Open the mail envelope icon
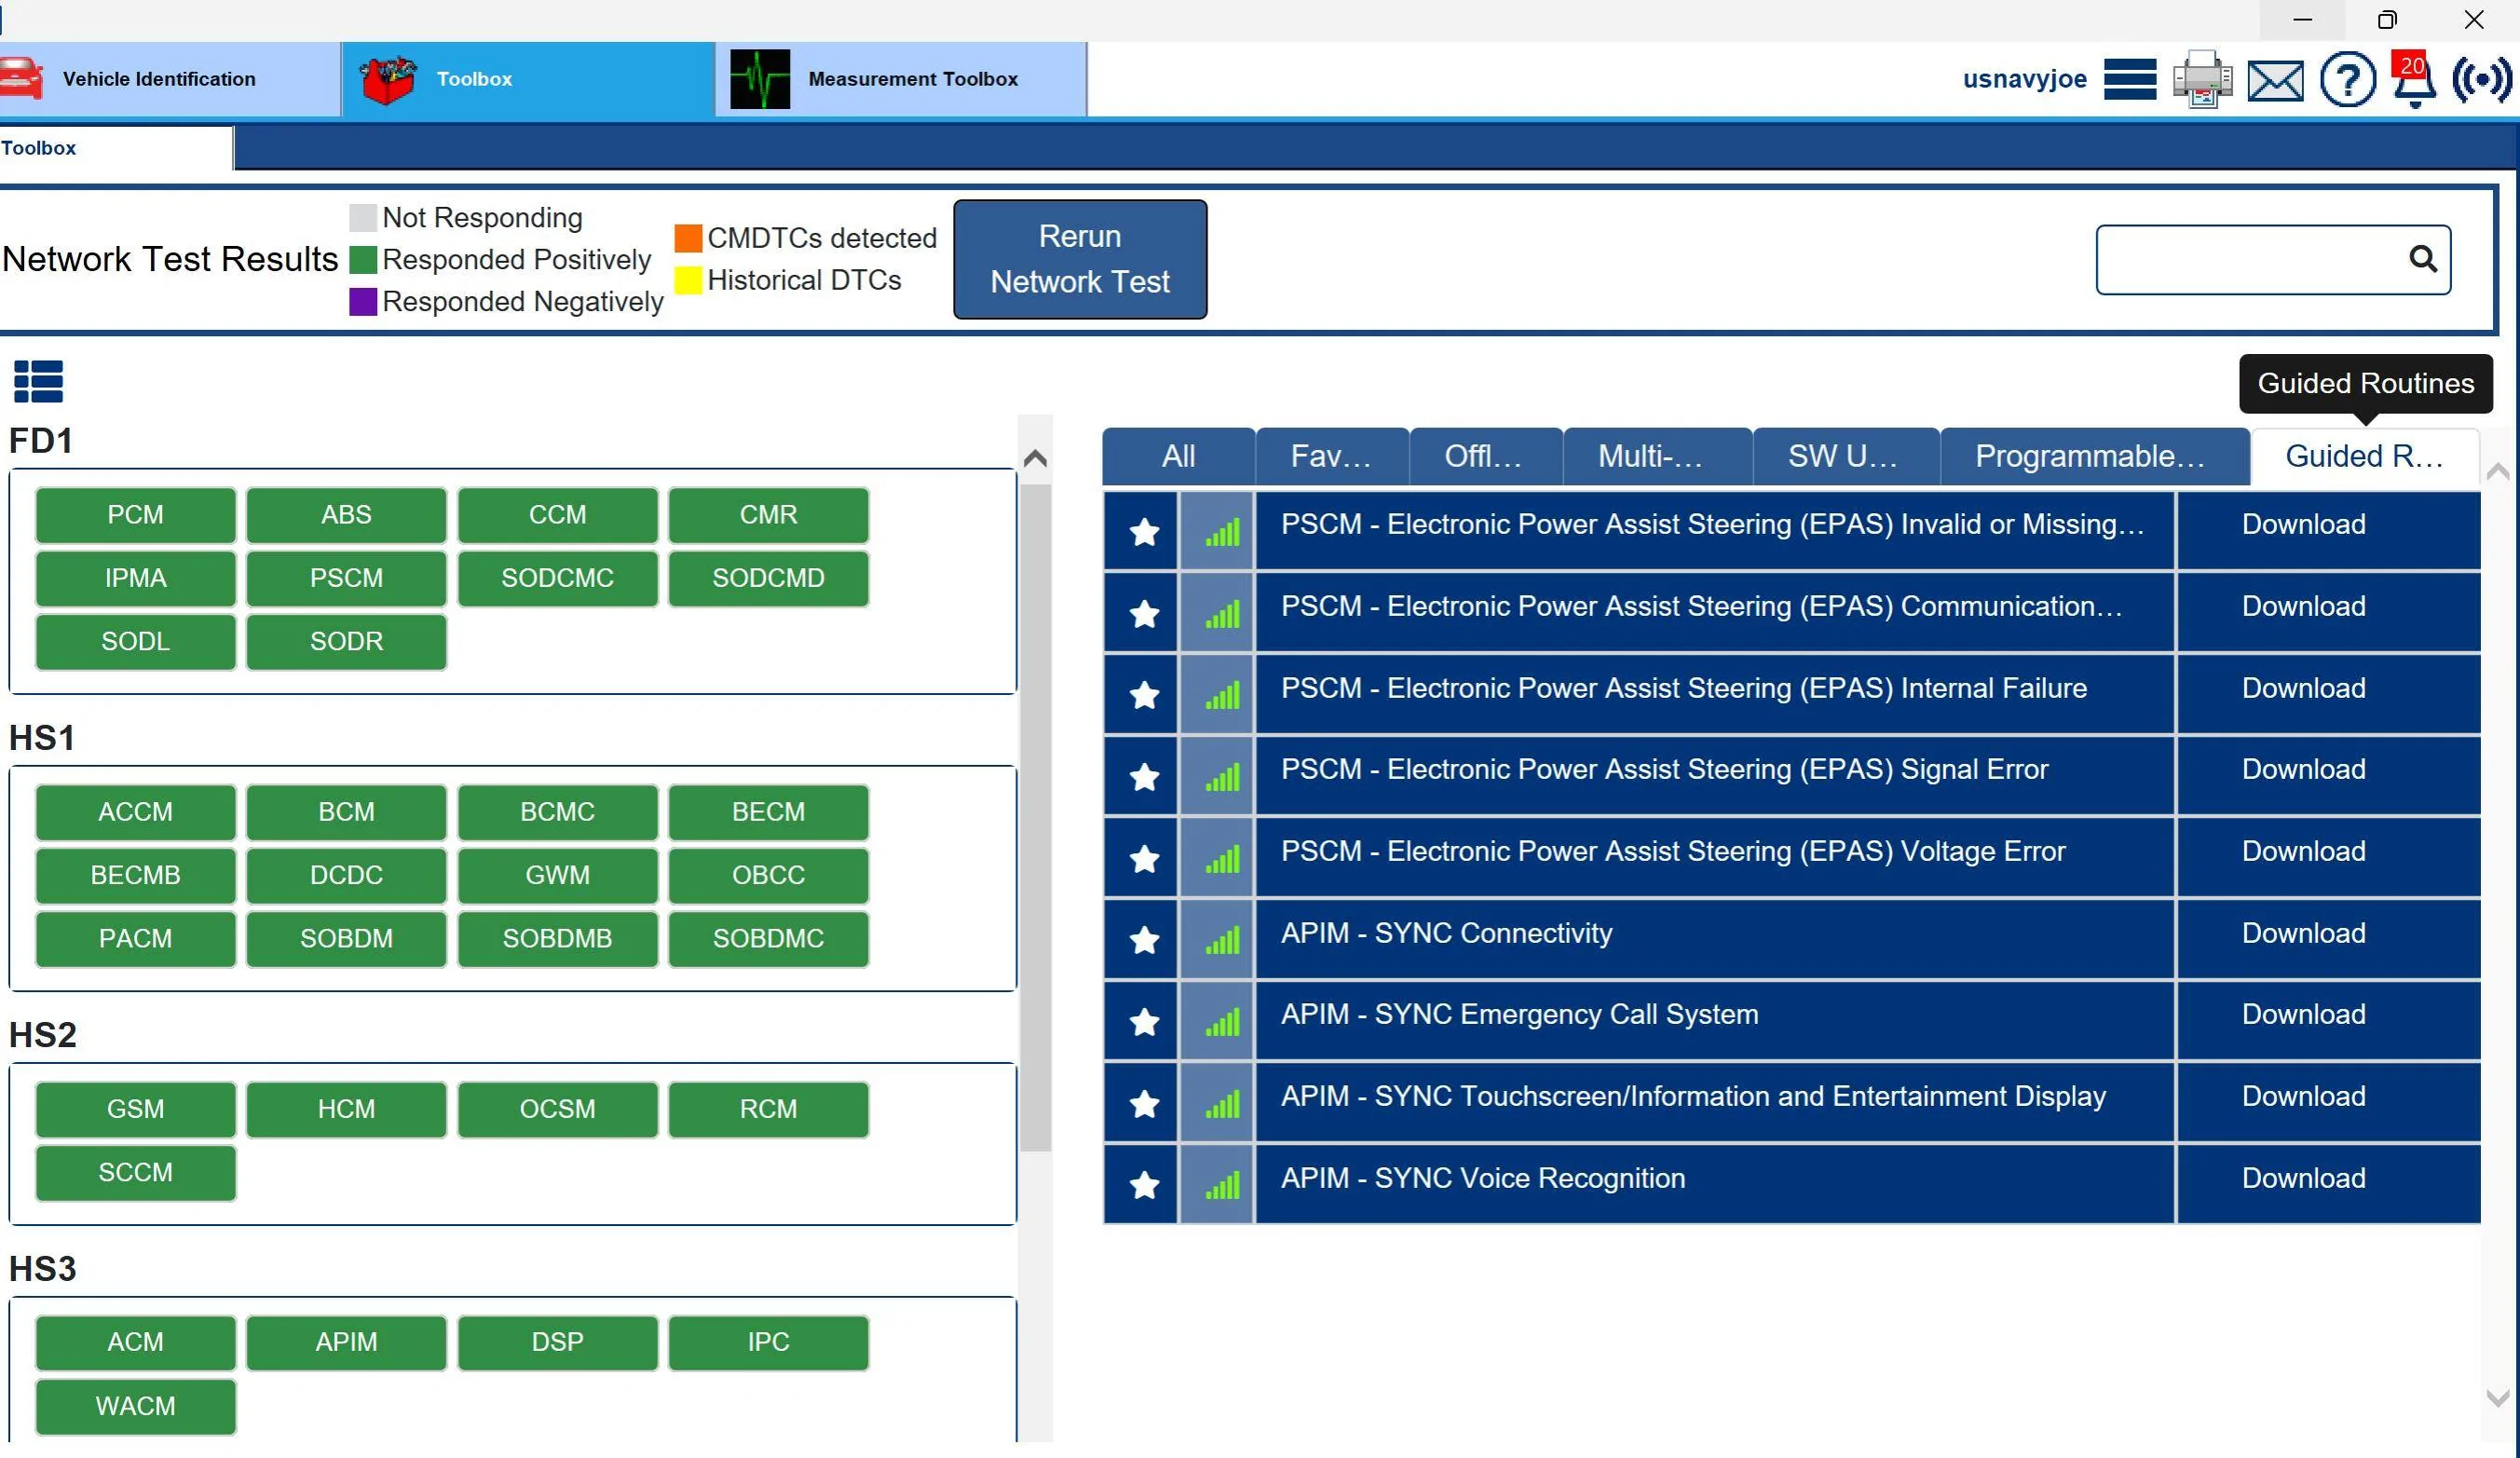Viewport: 2520px width, 1458px height. pyautogui.click(x=2275, y=80)
